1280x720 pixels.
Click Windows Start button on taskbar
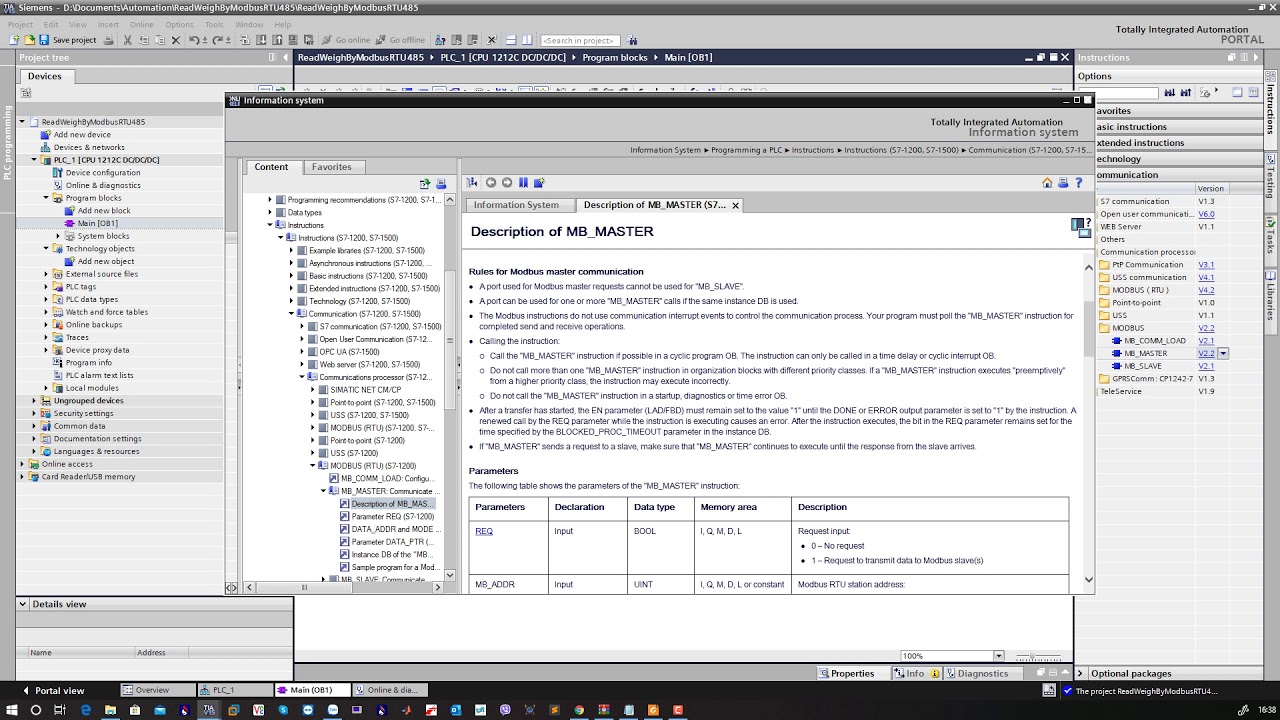coord(11,710)
